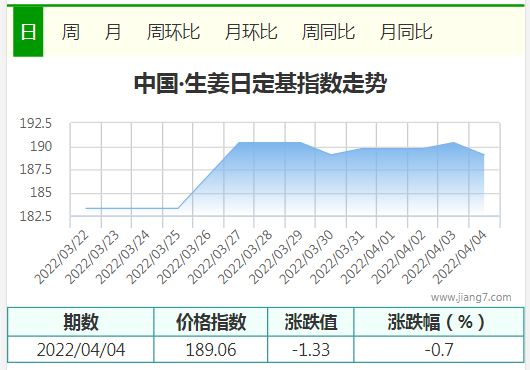Click the 2022/03/25 axis label
Screen dimensions: 530x370
point(153,257)
